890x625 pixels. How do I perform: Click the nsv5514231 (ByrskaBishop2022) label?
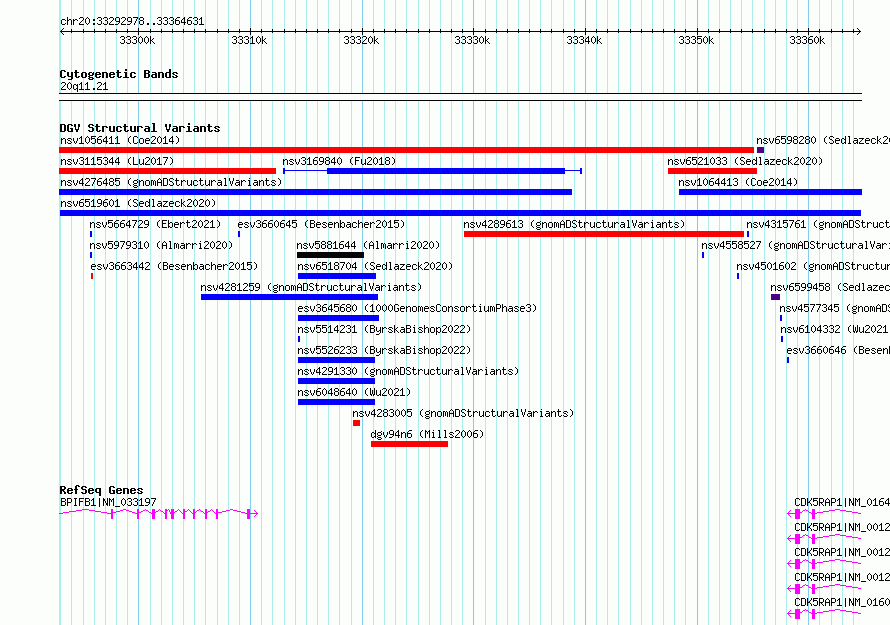384,329
